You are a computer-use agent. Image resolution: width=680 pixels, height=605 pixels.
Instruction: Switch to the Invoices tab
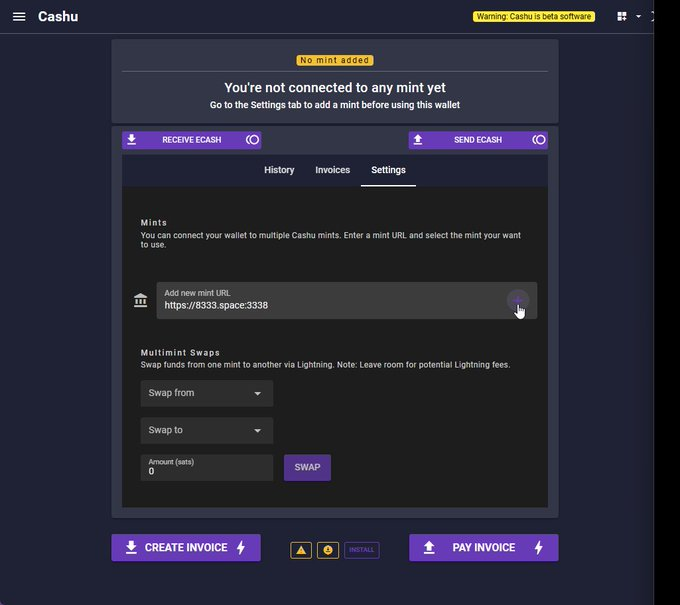[x=333, y=170]
